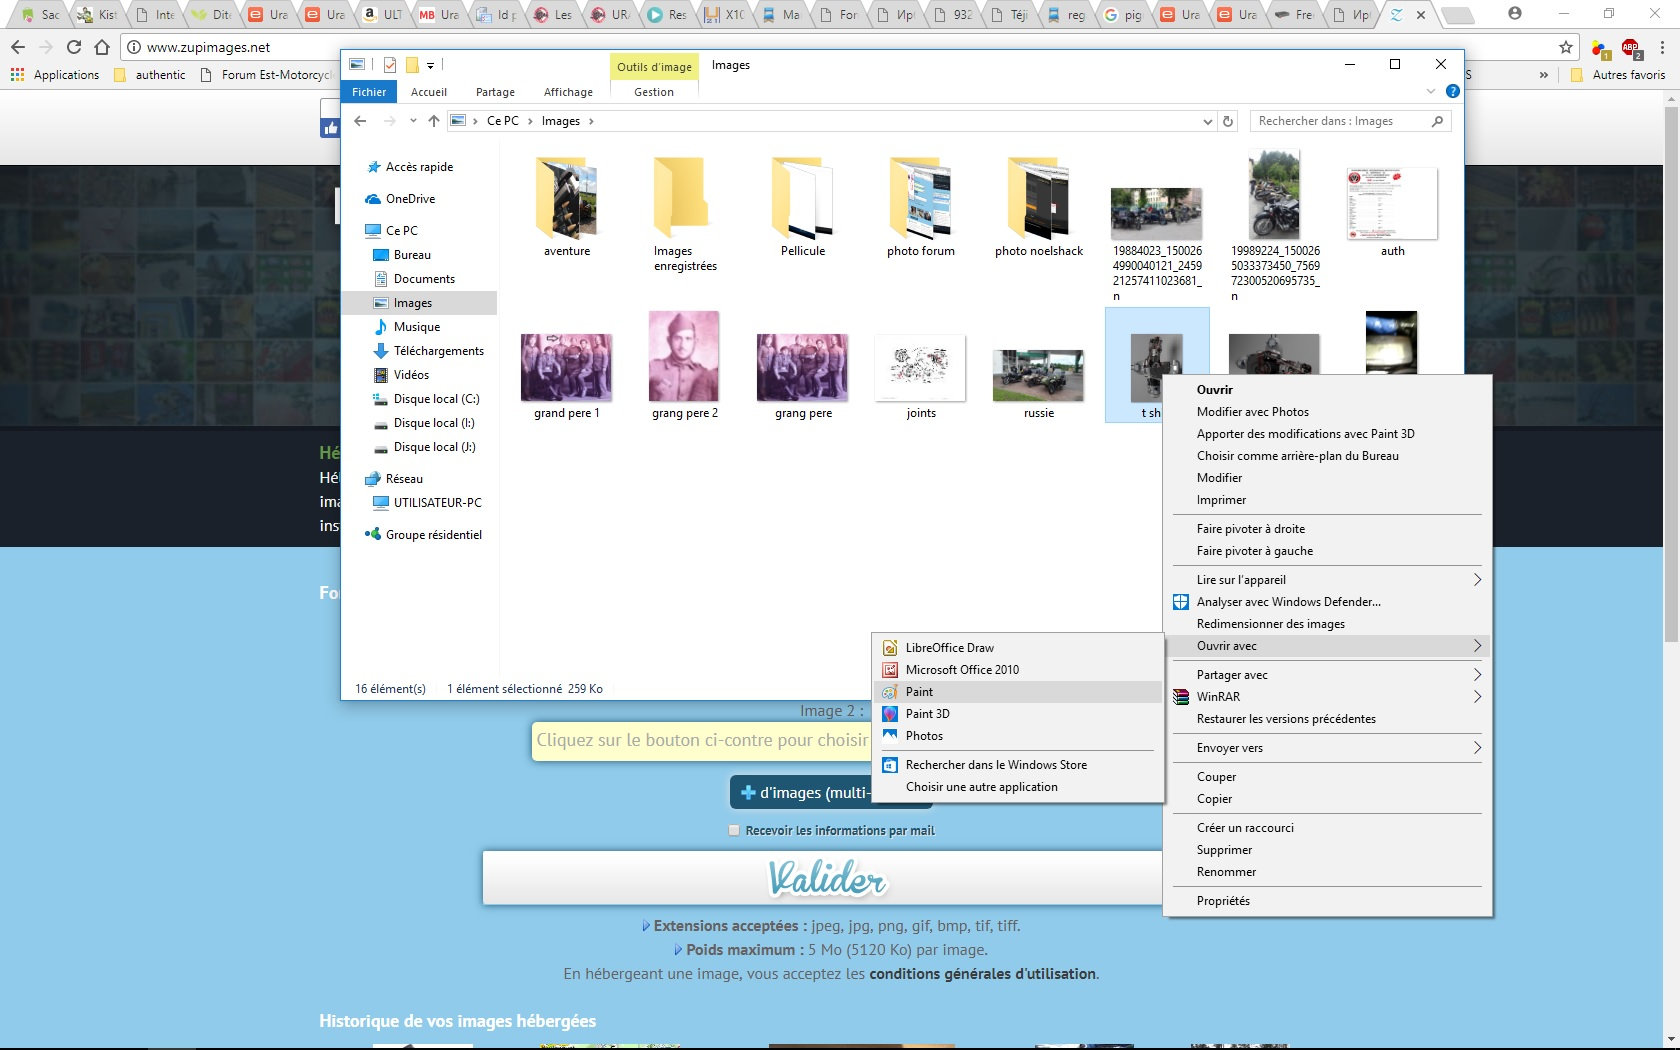Select Groupe résidentiel in navigation pane
Screen dimensions: 1680x1050
(433, 535)
